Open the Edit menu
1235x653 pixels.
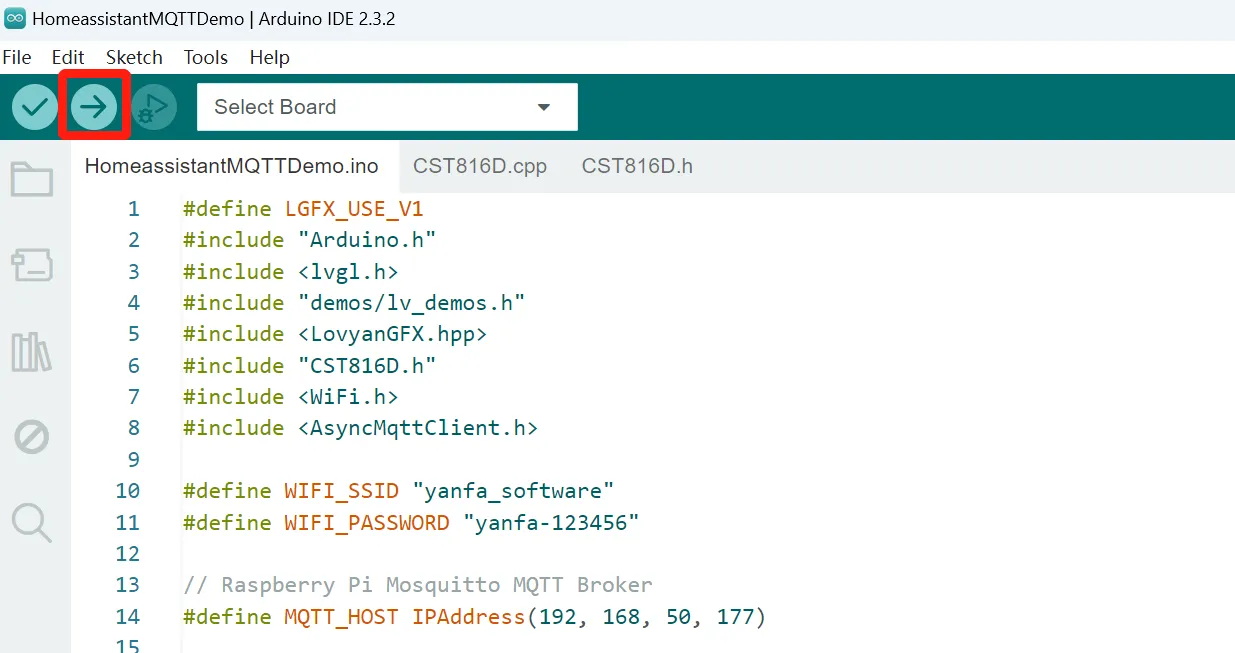tap(68, 57)
